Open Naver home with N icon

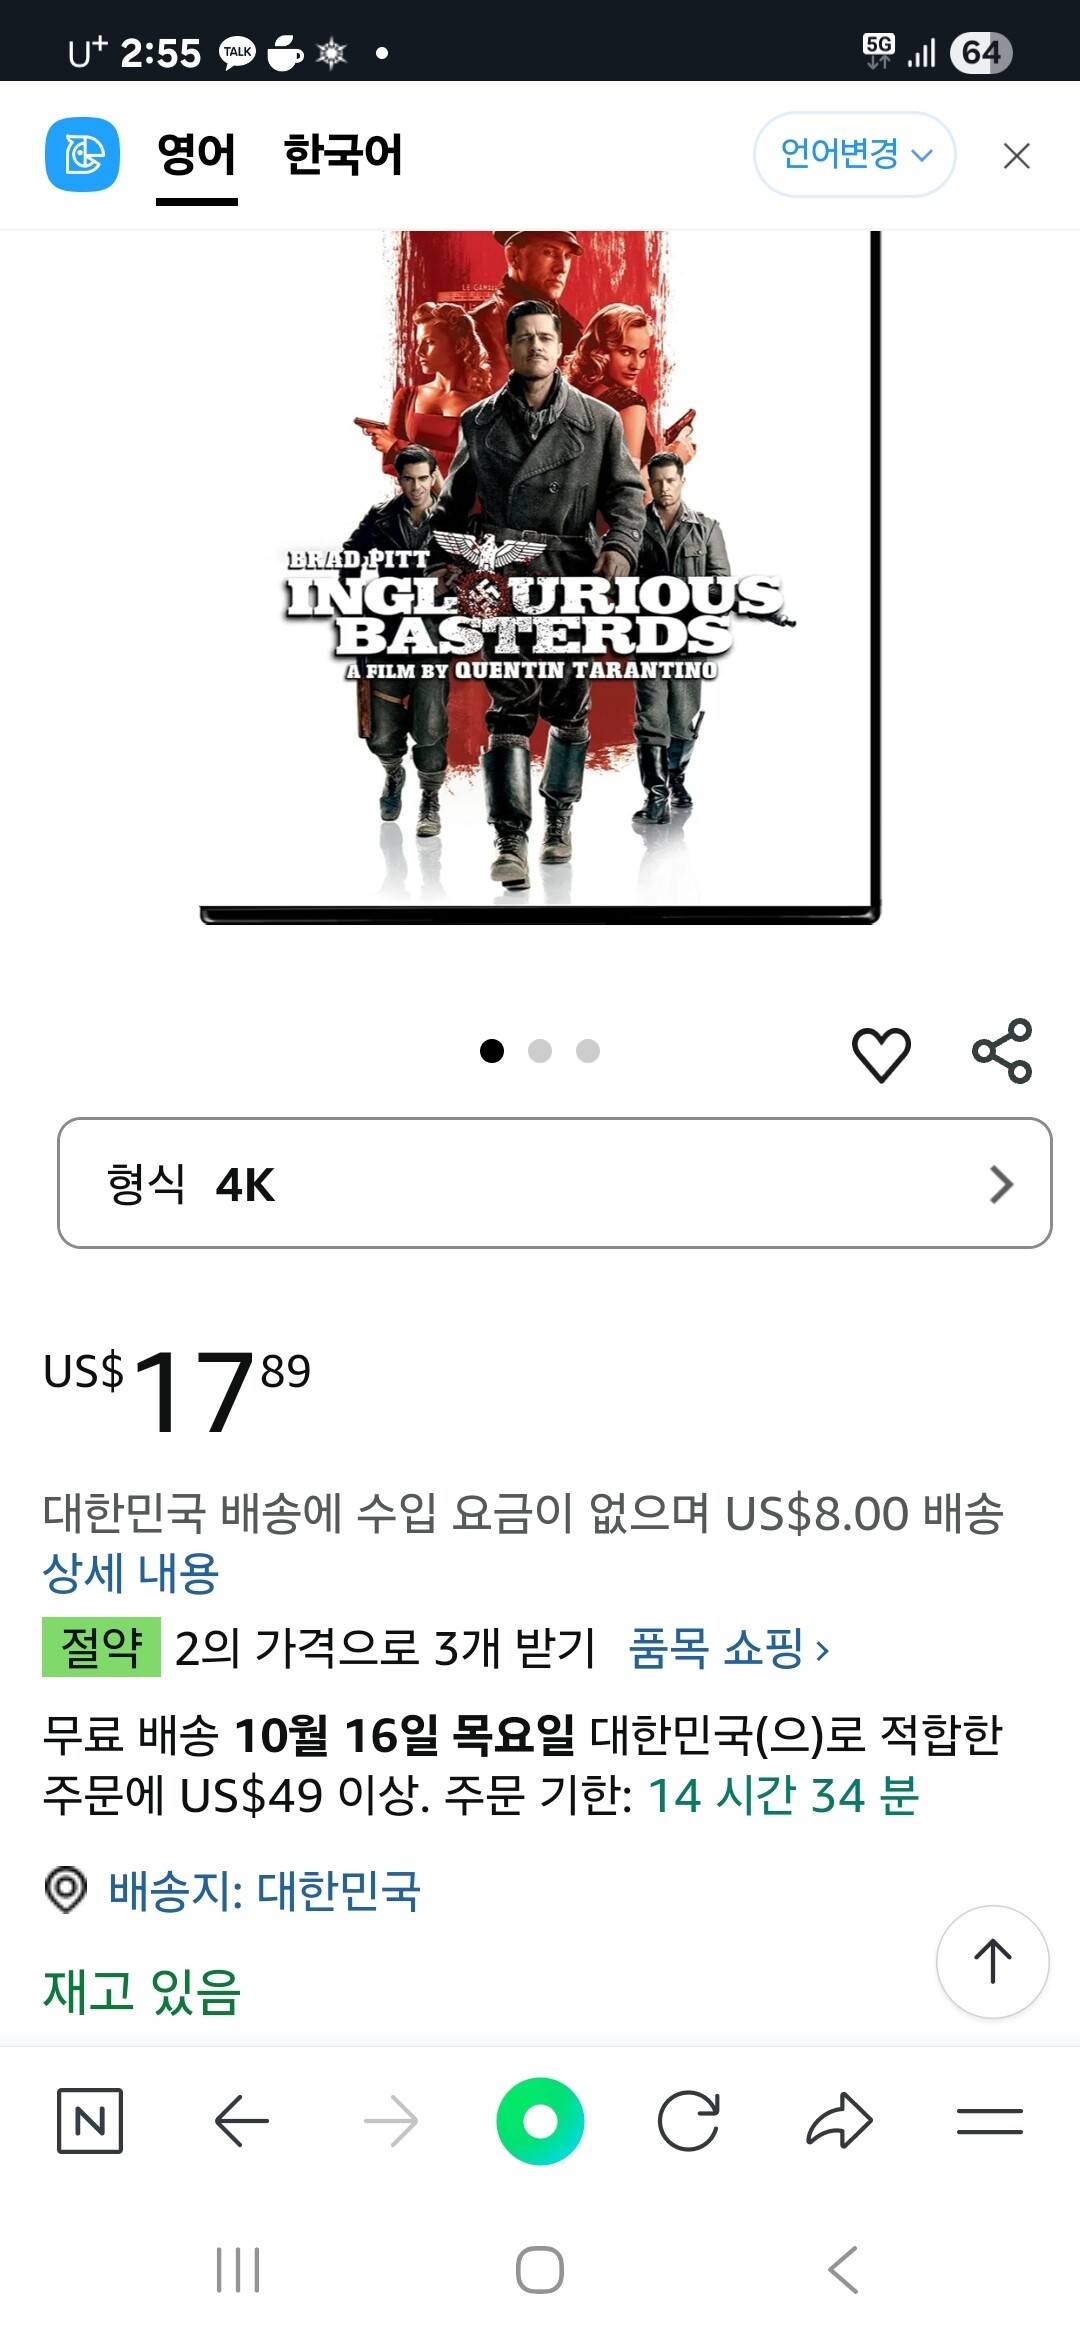point(90,2120)
